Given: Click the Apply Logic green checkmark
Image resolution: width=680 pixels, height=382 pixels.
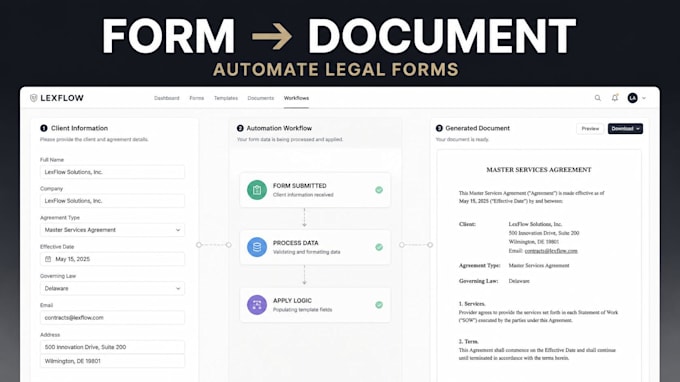Looking at the screenshot, I should (x=379, y=305).
